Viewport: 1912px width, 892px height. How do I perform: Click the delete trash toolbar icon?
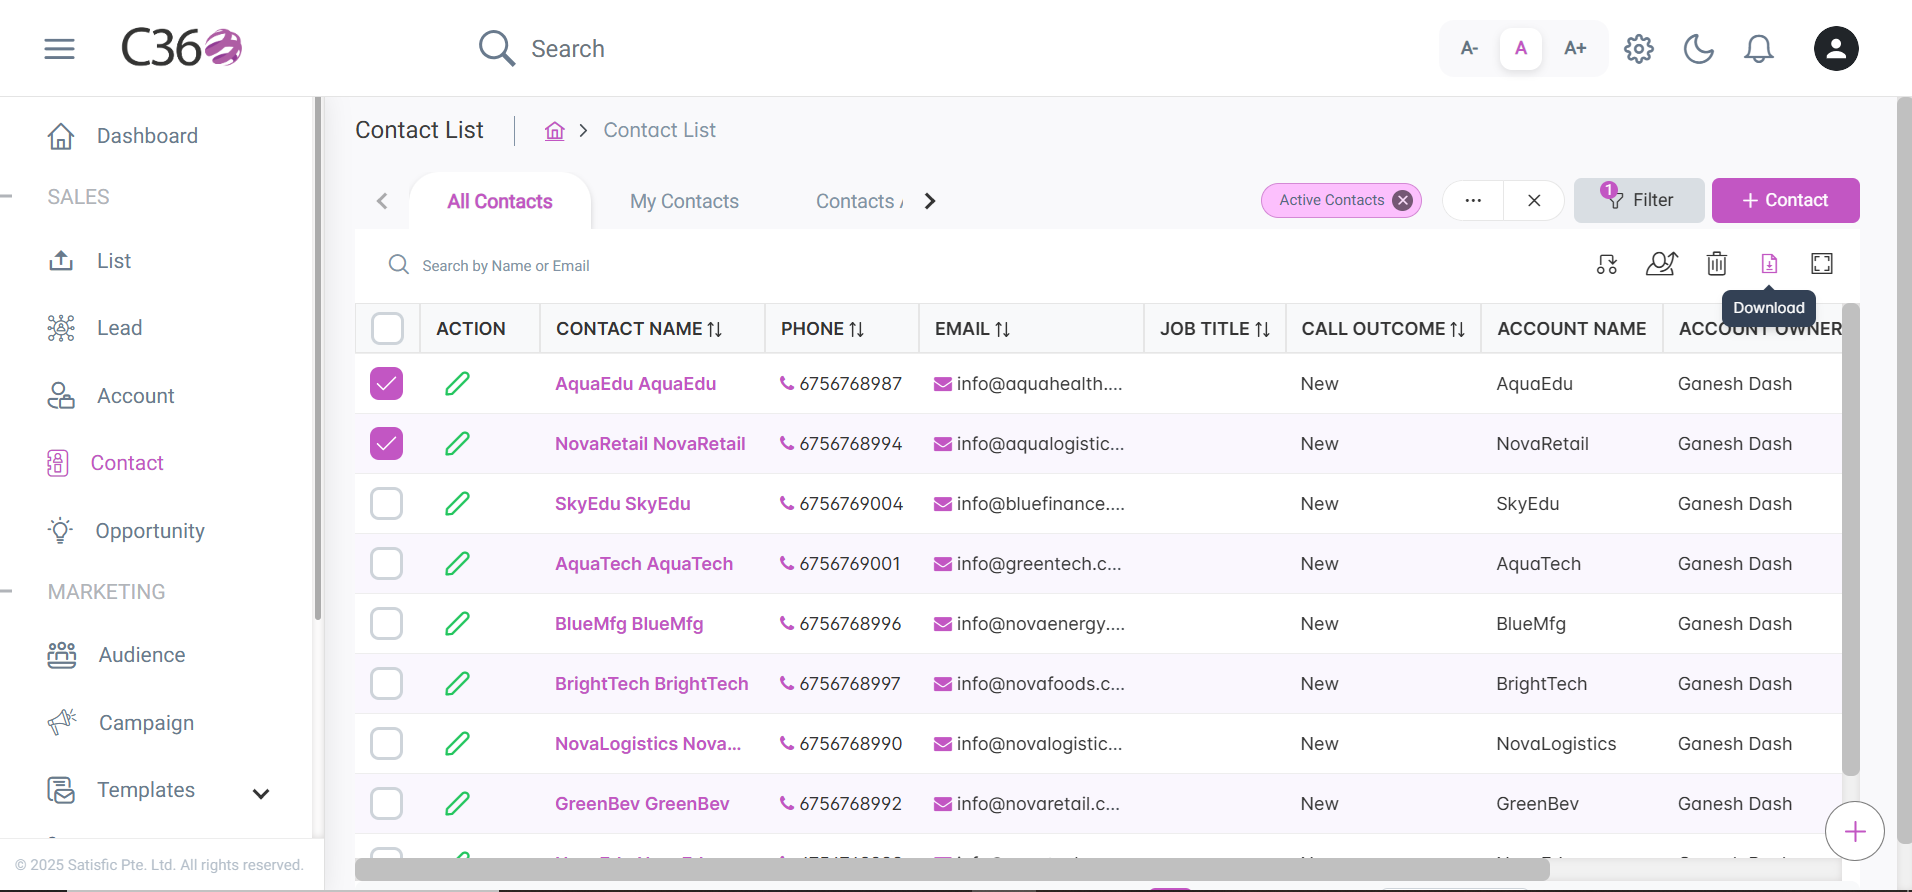coord(1717,264)
